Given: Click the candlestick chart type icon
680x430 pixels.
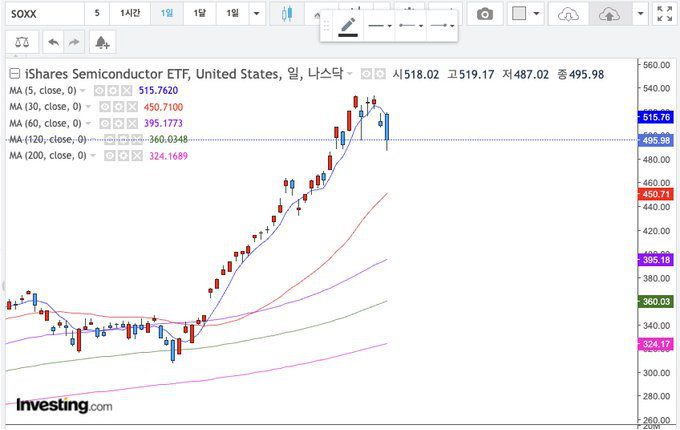Looking at the screenshot, I should pos(287,14).
